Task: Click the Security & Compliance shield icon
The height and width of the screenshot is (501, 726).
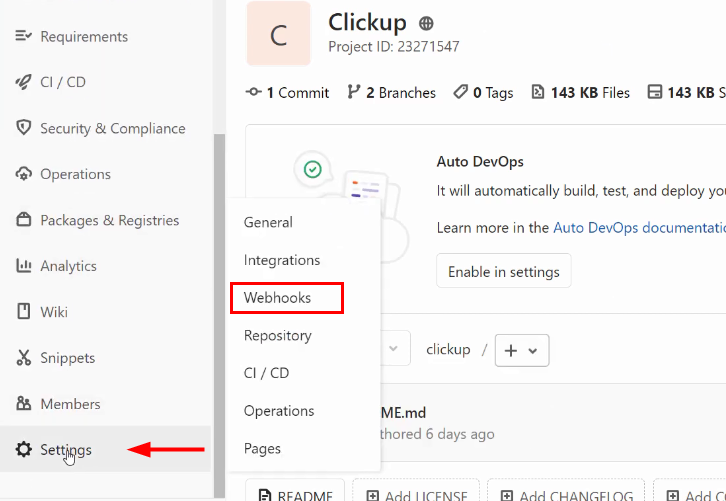Action: [23, 128]
